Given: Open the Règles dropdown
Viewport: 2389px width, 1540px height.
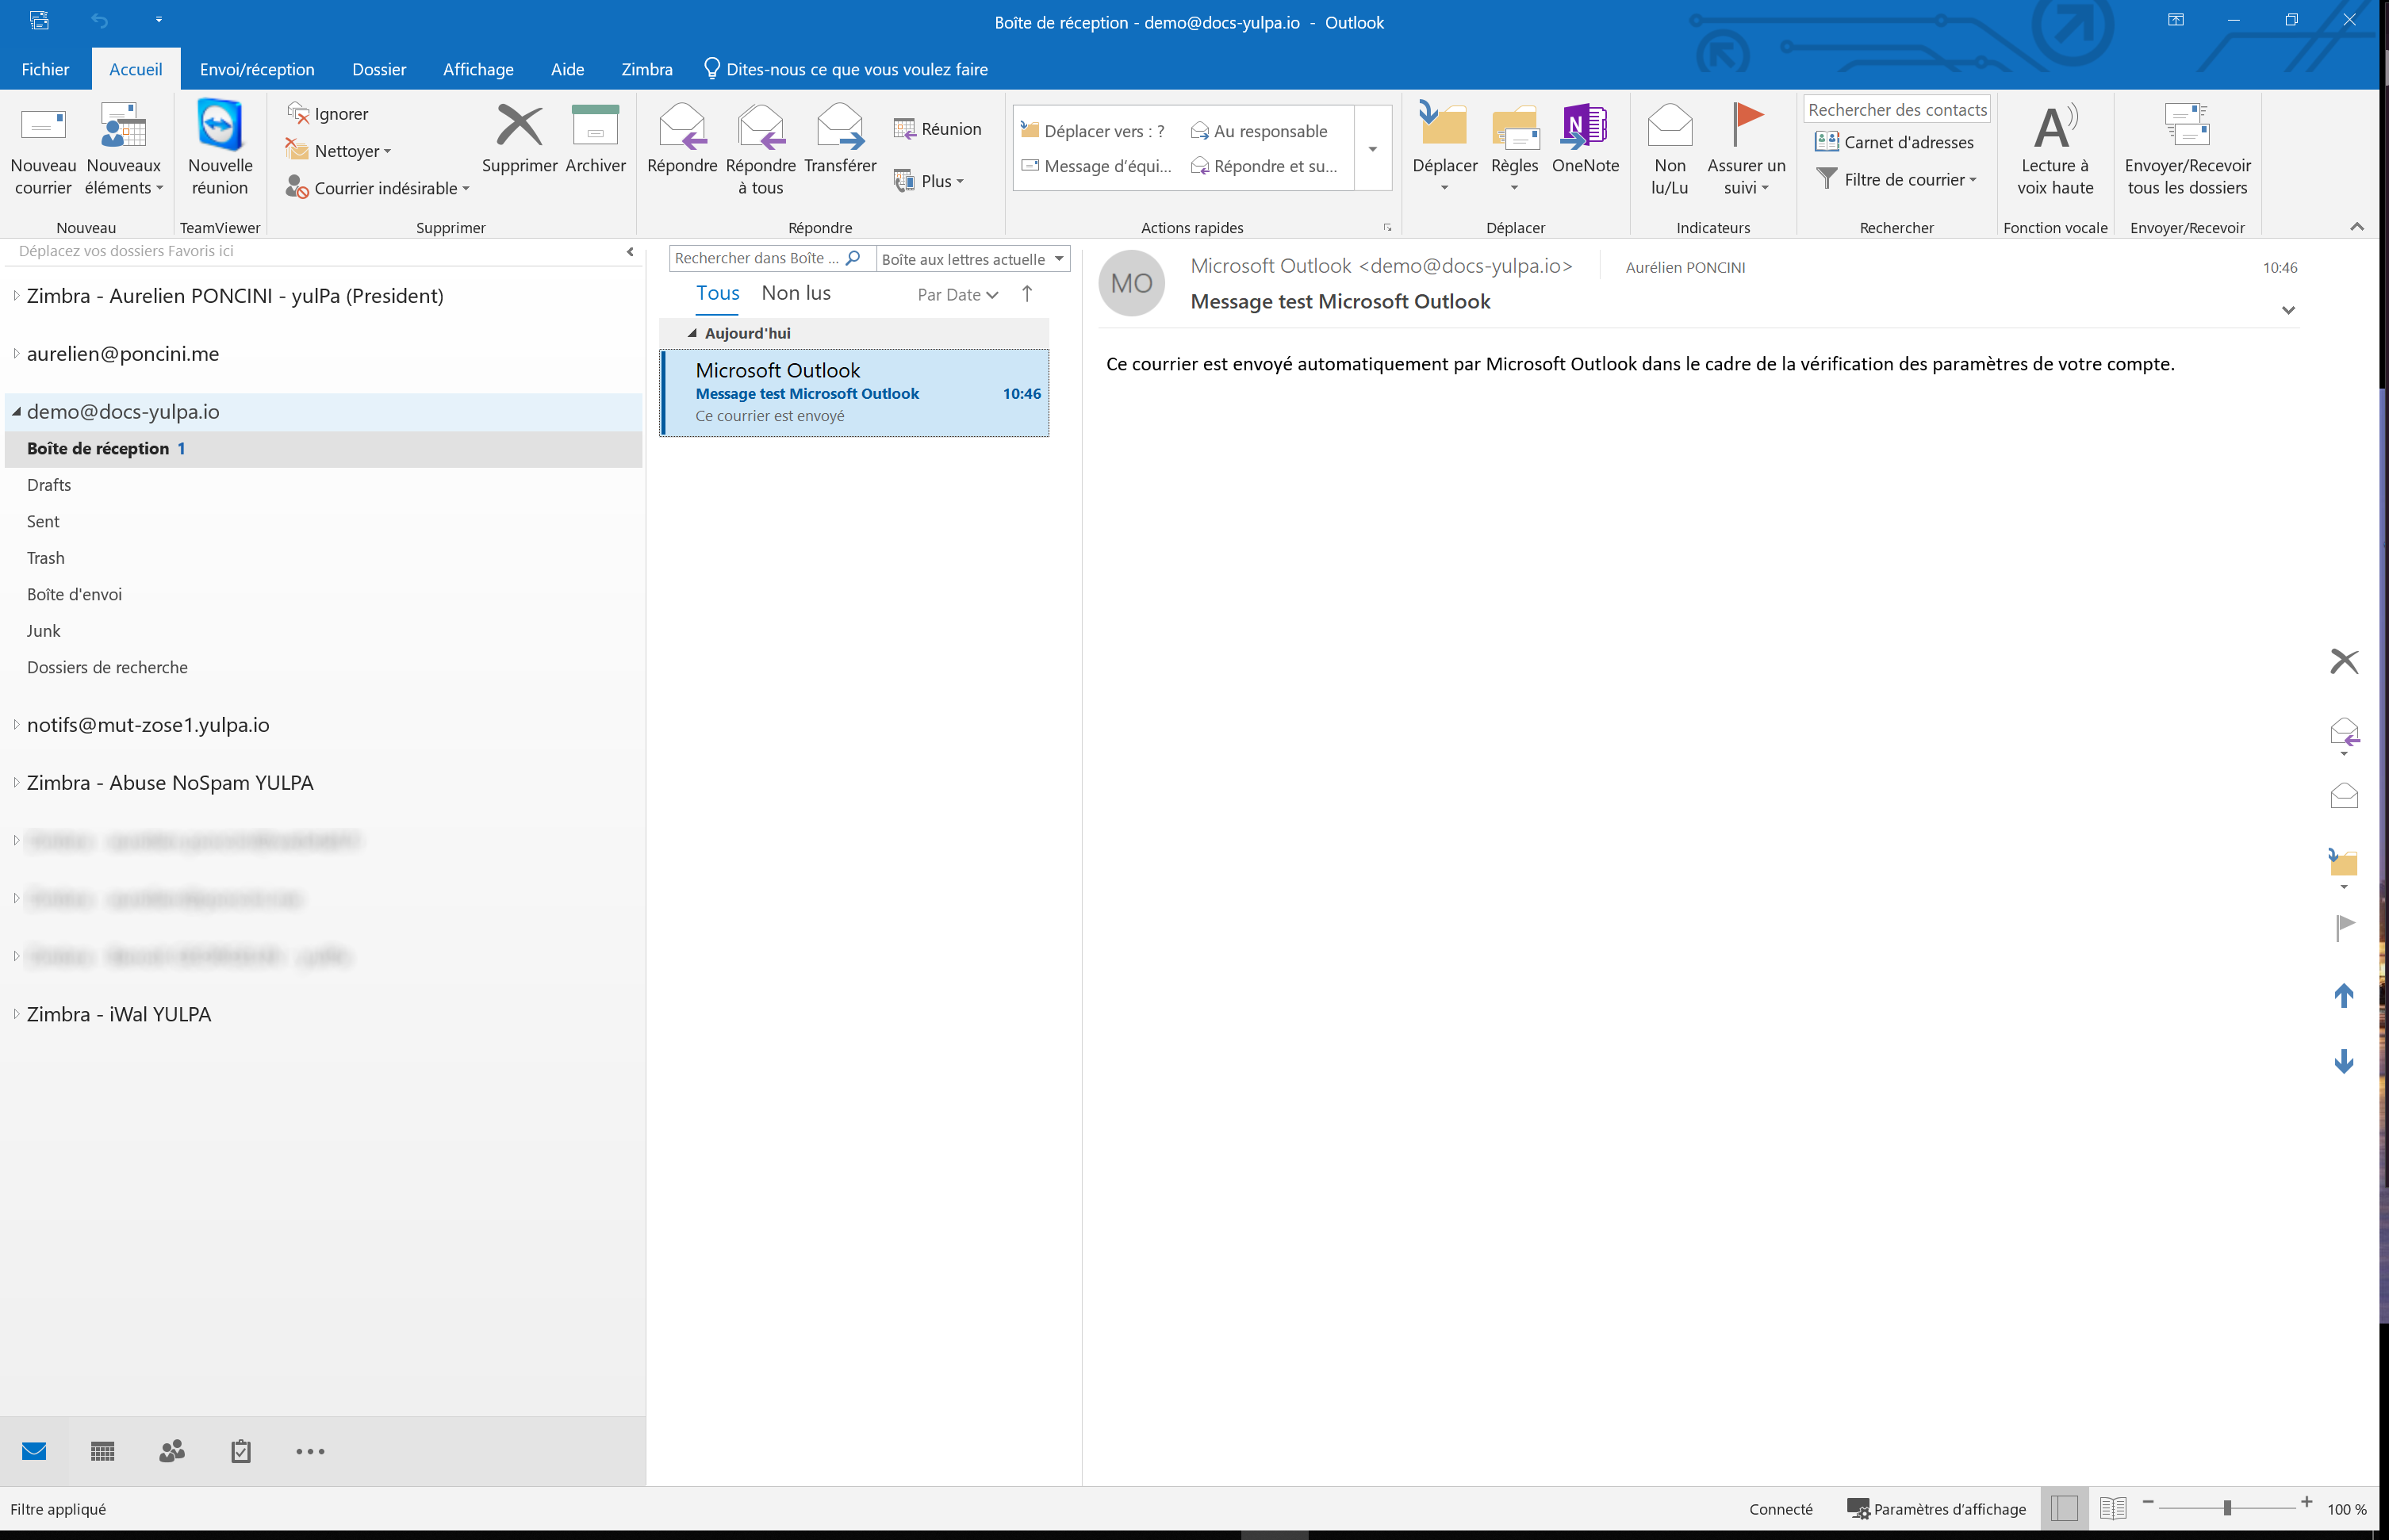Looking at the screenshot, I should pos(1514,148).
